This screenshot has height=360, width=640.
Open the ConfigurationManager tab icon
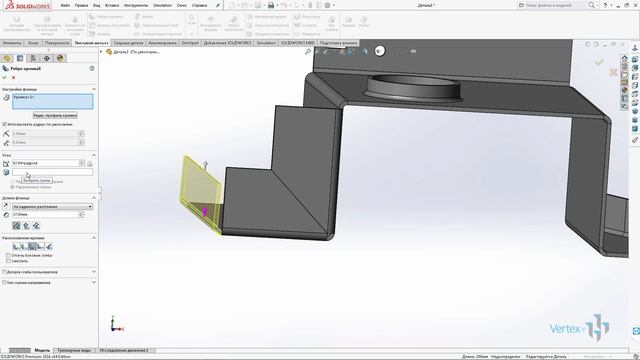click(x=33, y=58)
